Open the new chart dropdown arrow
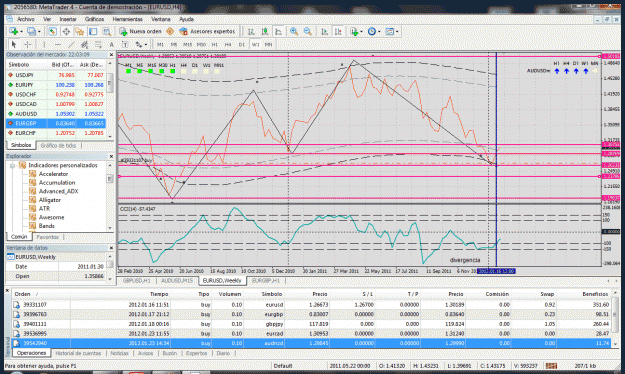The width and height of the screenshot is (625, 374). point(22,31)
